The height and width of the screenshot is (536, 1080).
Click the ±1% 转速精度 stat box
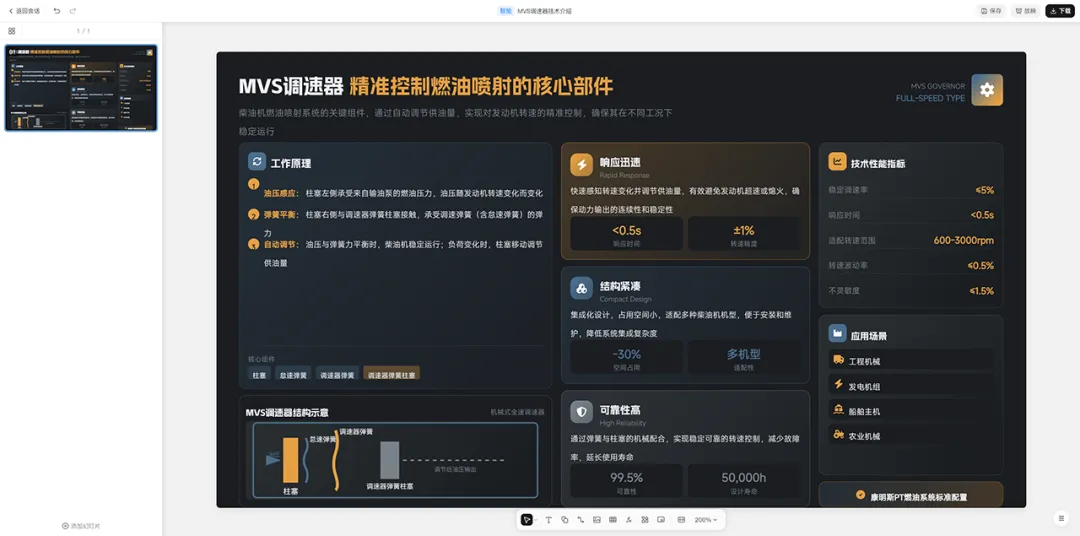744,234
